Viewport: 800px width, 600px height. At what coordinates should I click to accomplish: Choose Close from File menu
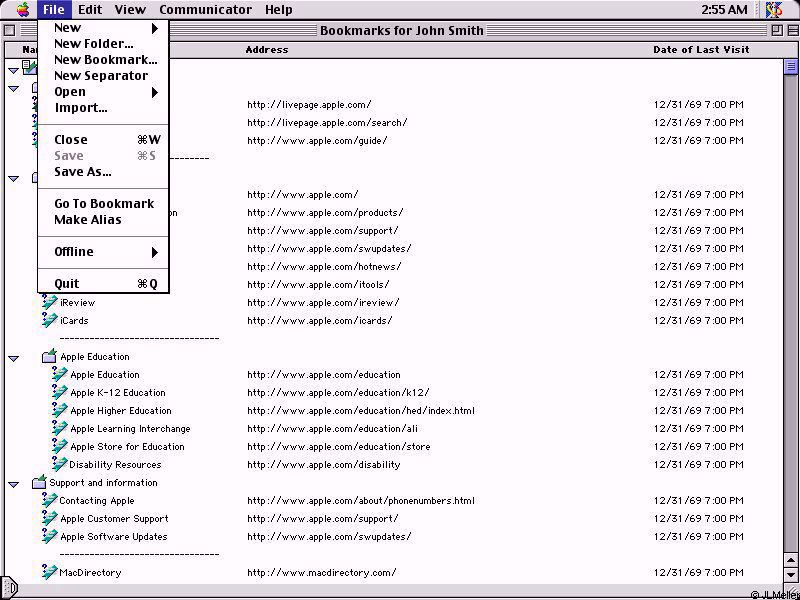(104, 140)
